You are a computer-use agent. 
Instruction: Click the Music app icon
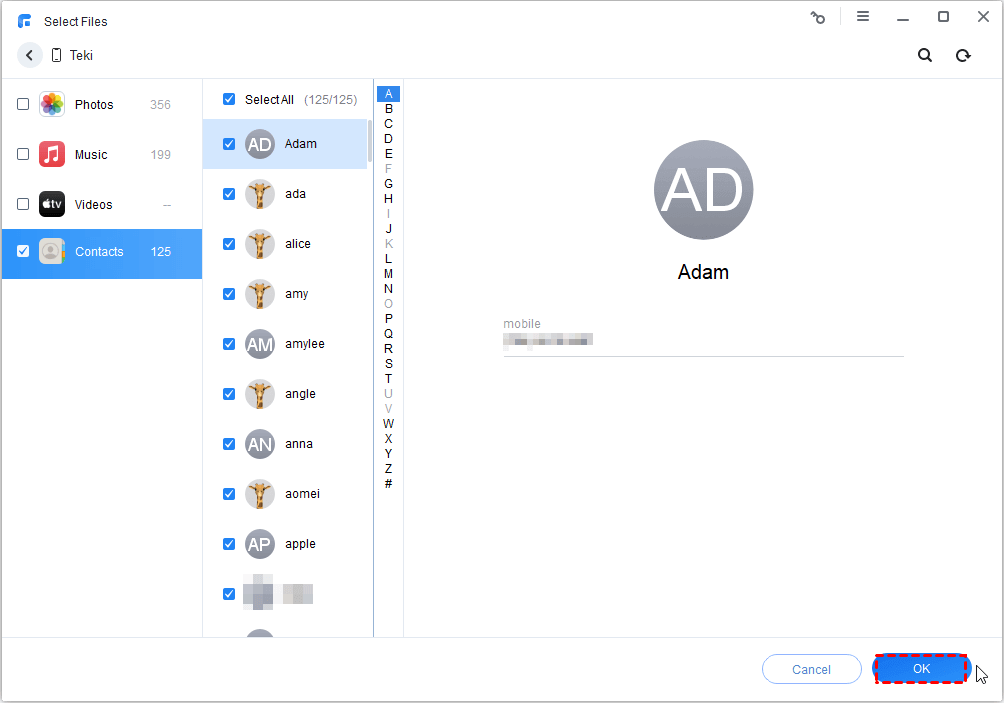[52, 154]
